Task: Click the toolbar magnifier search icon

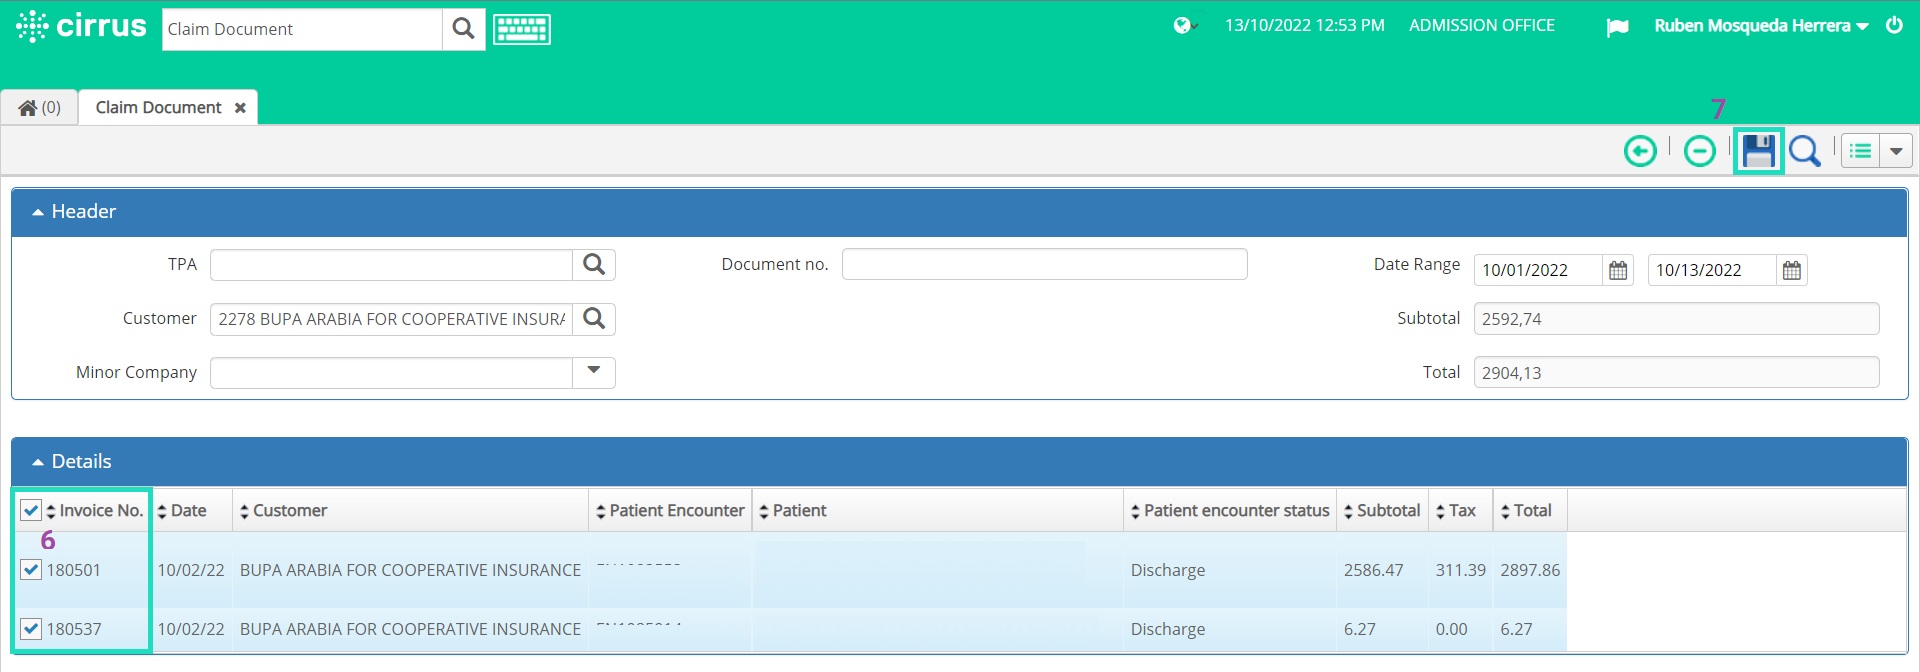Action: tap(1805, 151)
